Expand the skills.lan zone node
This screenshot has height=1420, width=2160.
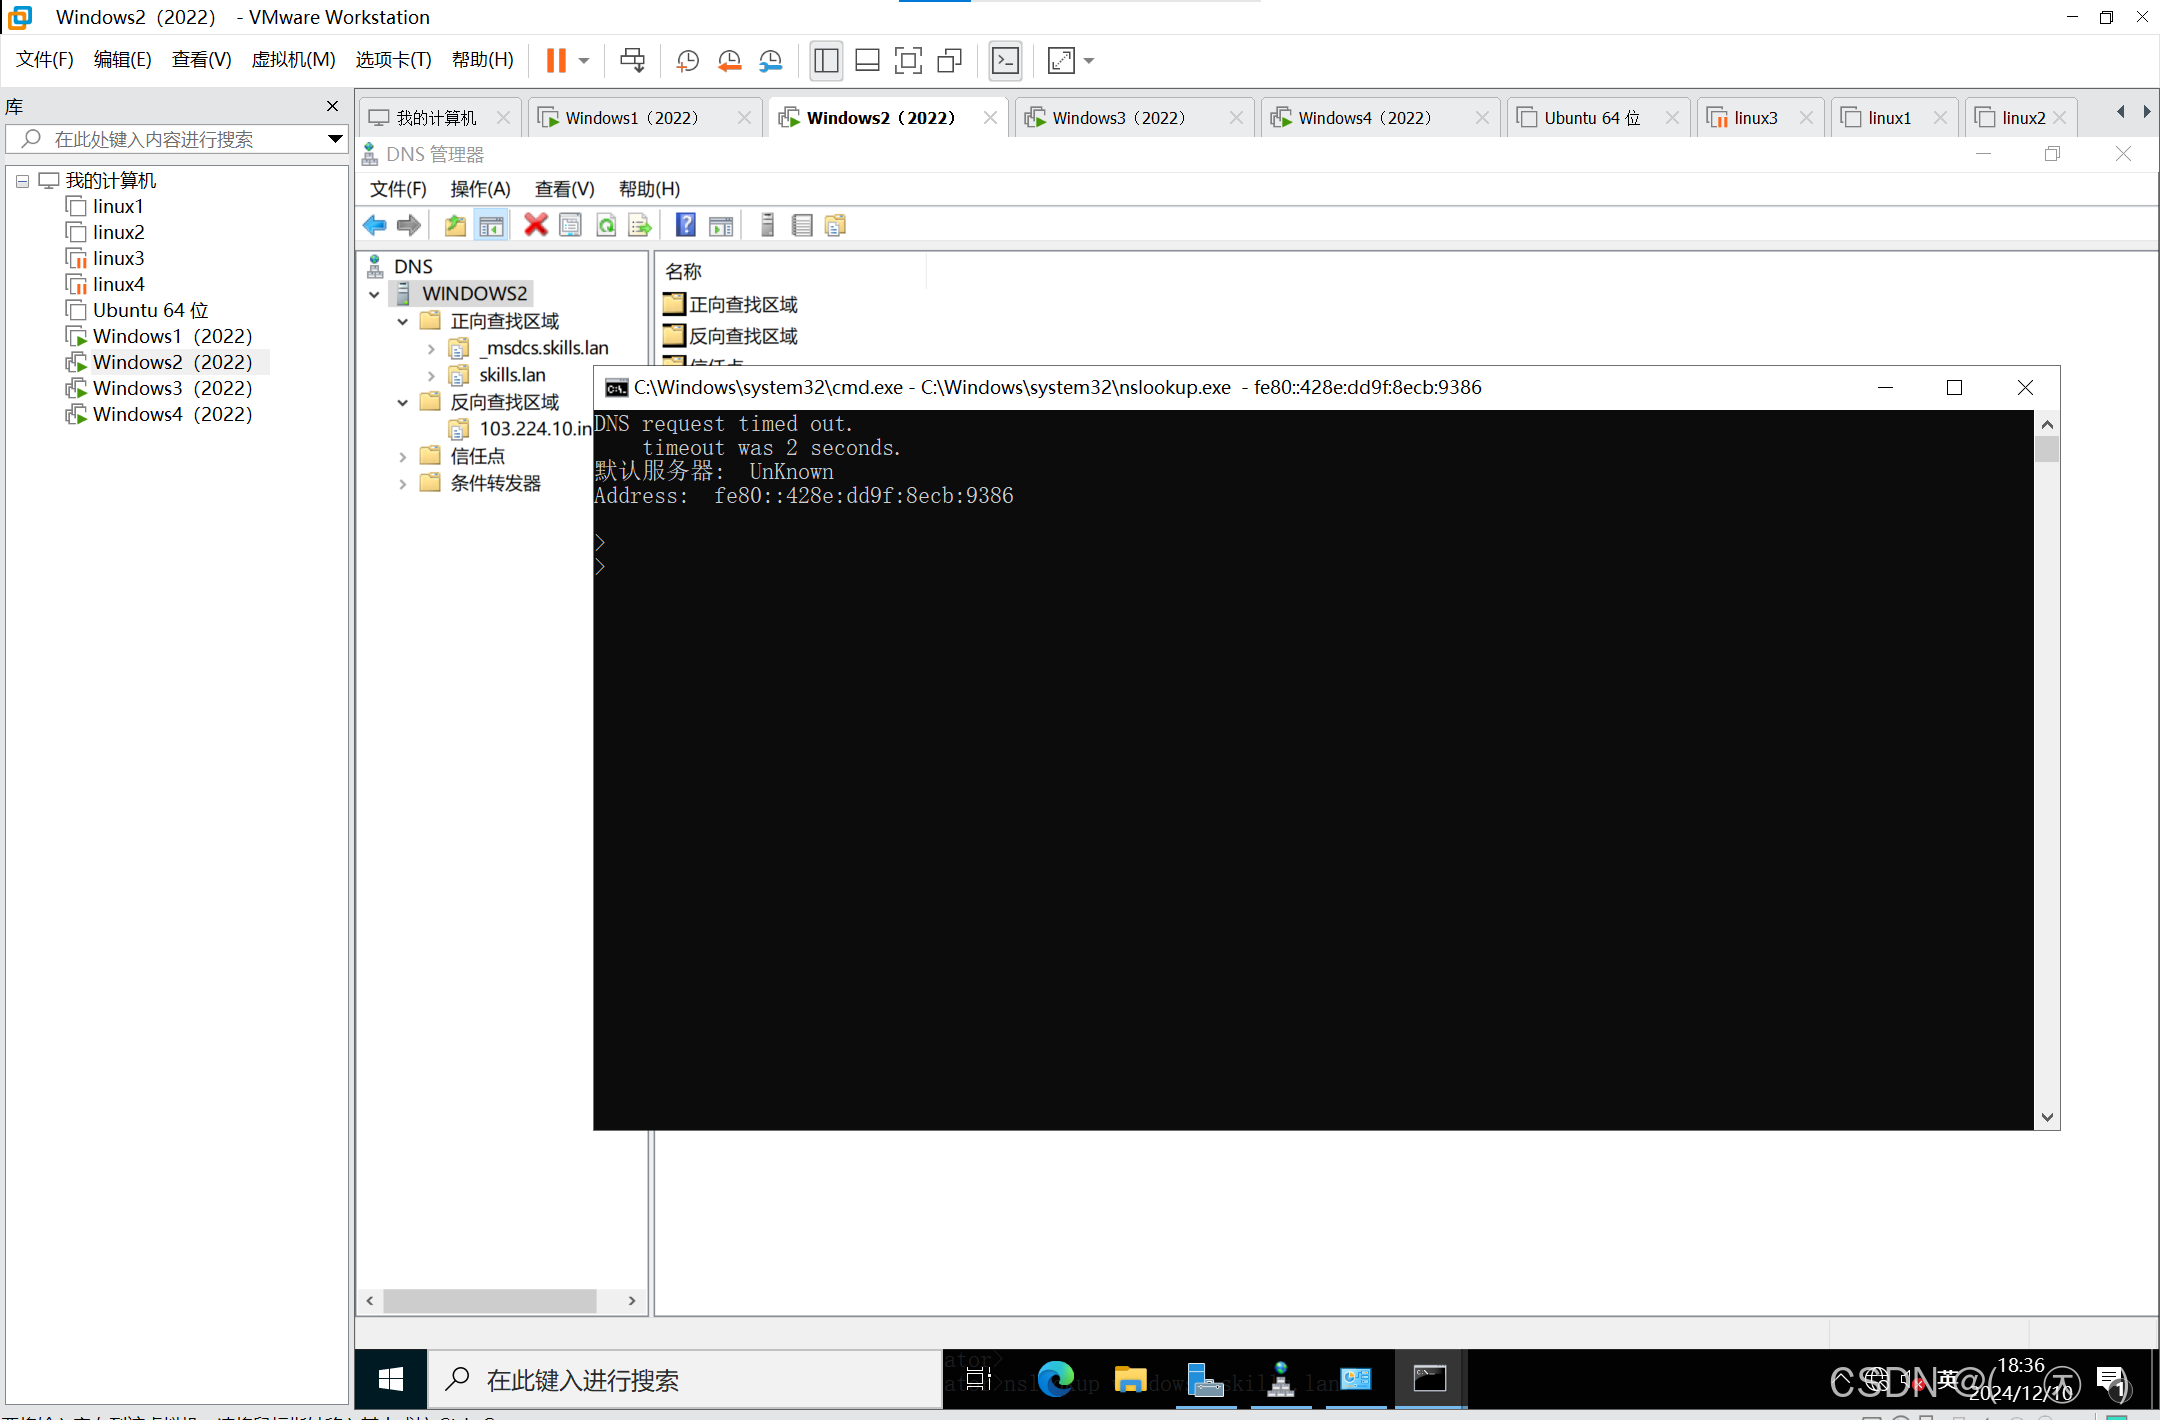[431, 376]
